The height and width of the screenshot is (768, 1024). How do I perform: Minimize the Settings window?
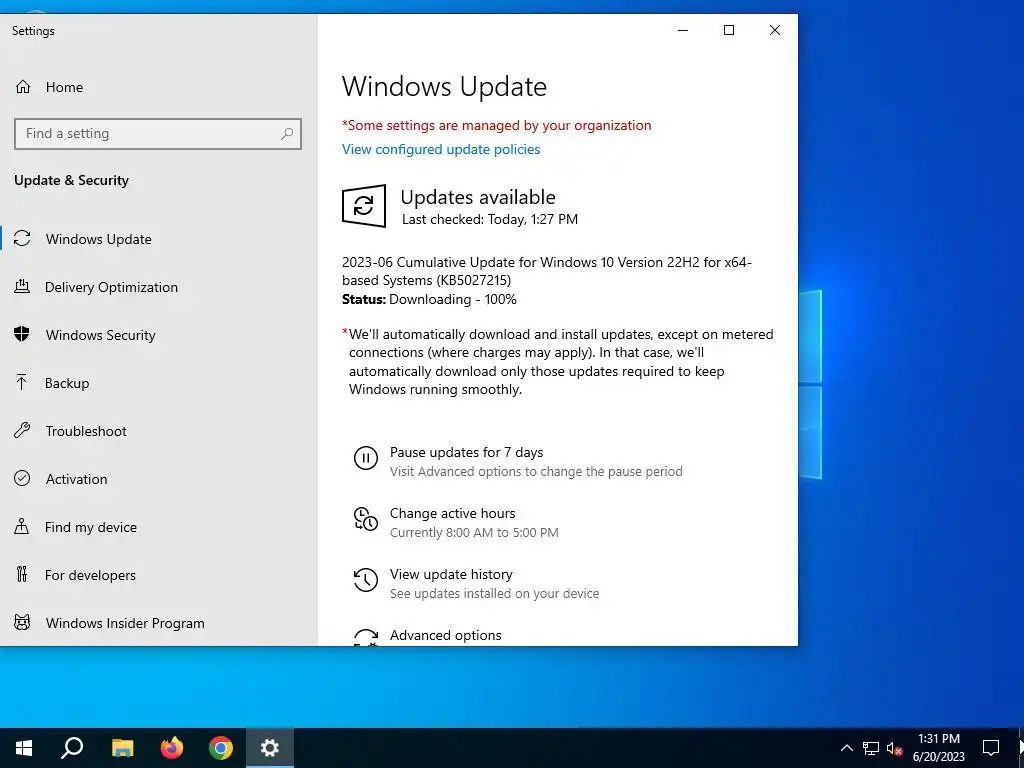coord(683,30)
